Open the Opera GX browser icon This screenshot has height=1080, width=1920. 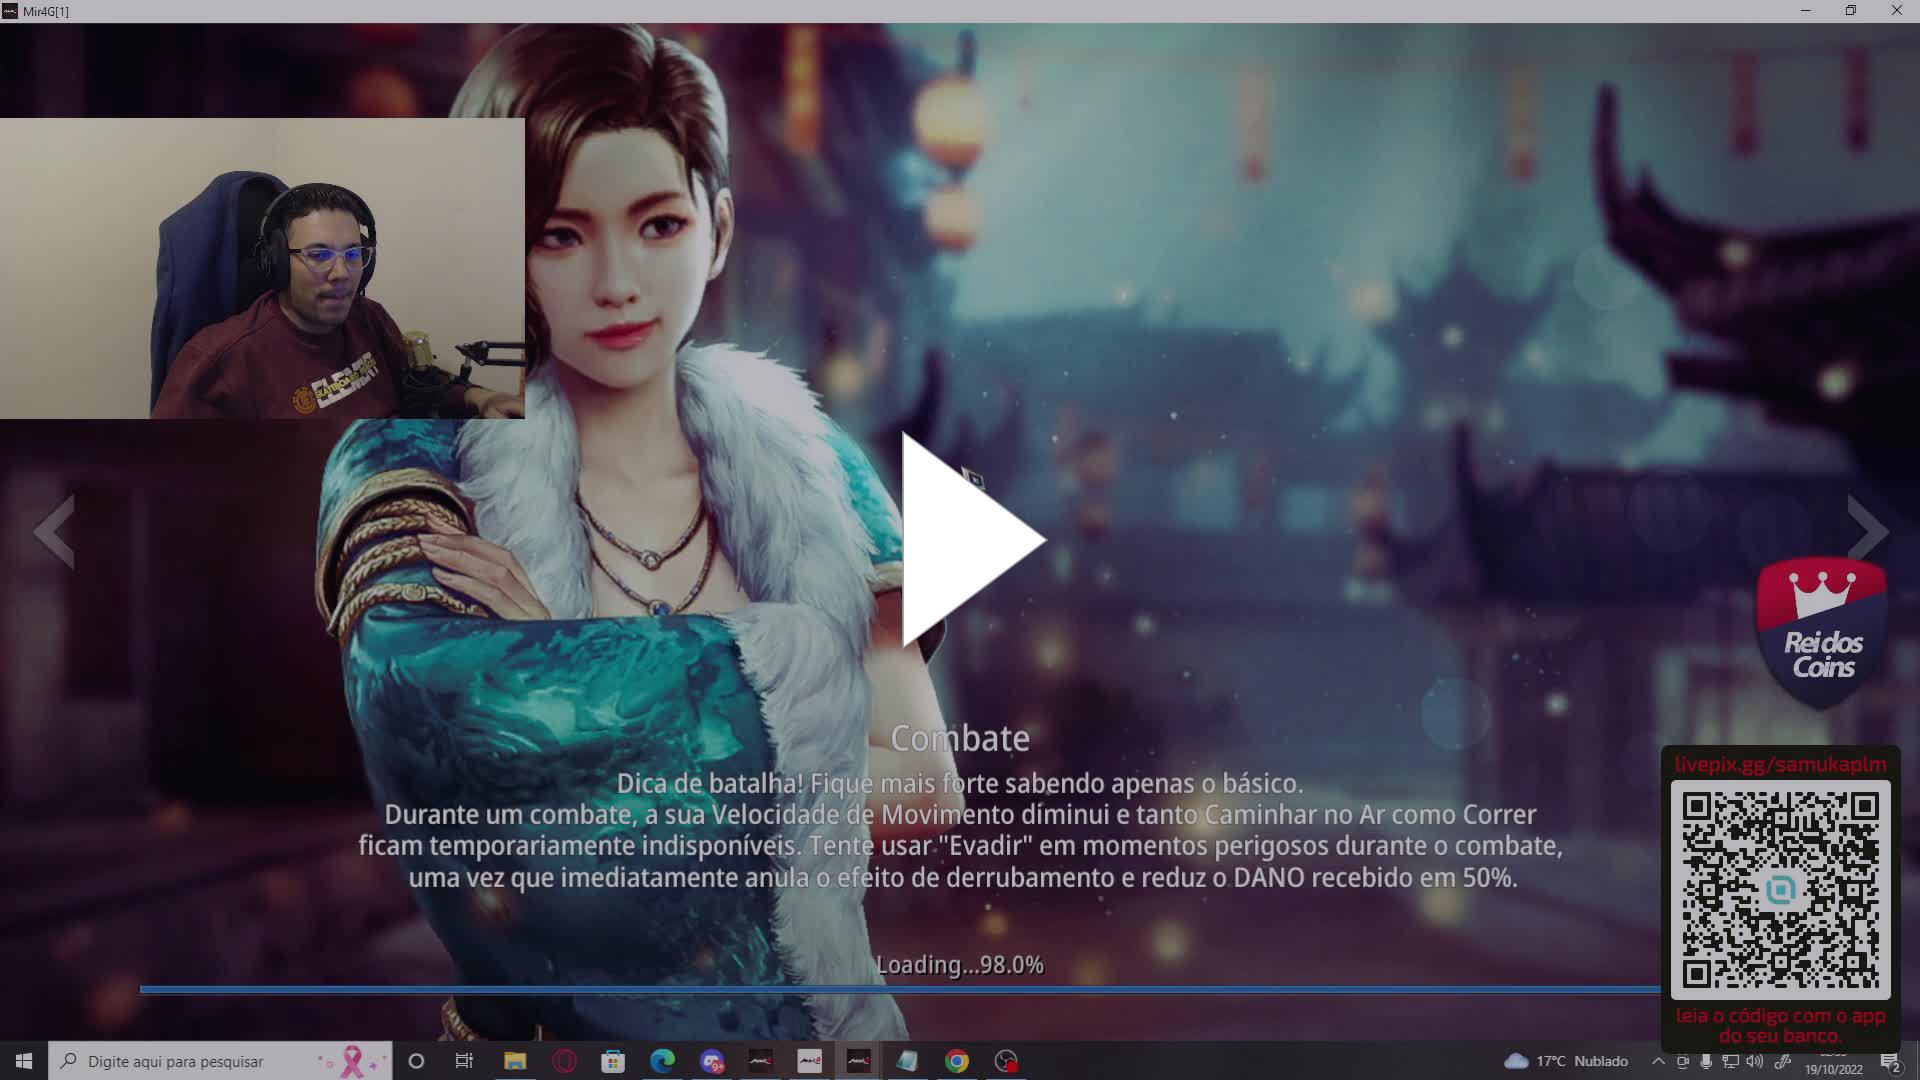point(565,1061)
